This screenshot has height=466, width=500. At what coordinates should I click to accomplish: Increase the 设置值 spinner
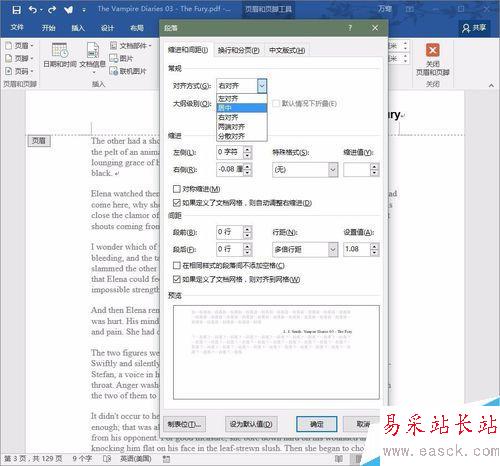[x=375, y=246]
